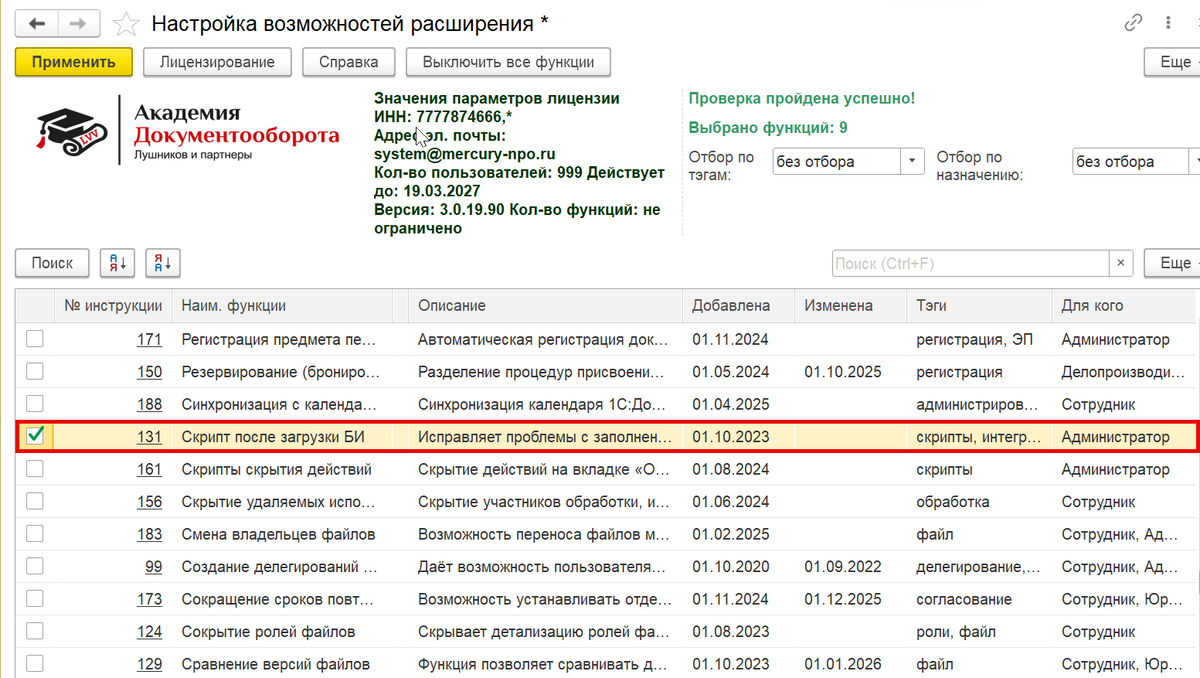
Task: Open the Отбор по назначению combo box
Action: tap(1134, 161)
